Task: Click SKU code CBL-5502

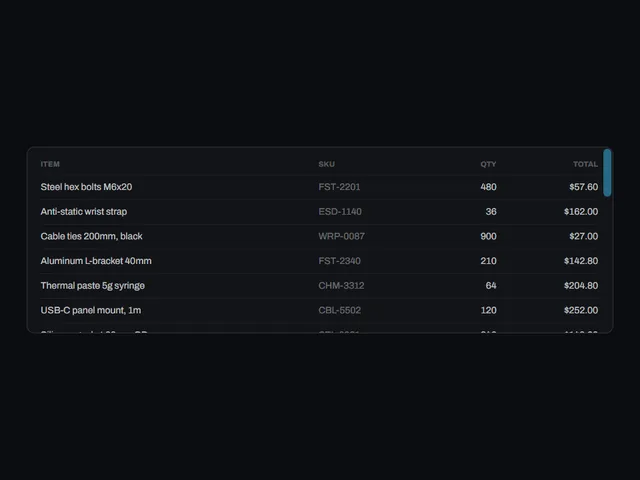Action: point(340,310)
